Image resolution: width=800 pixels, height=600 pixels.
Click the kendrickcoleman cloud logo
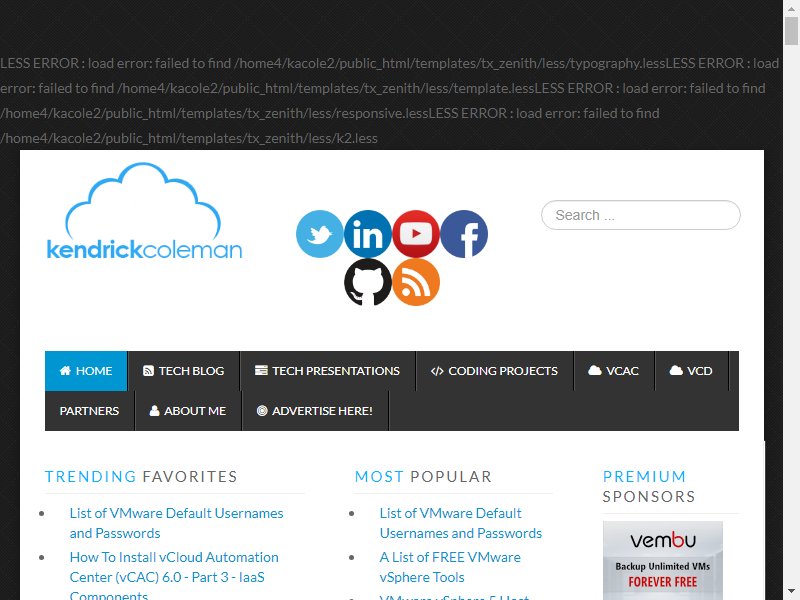coord(144,211)
